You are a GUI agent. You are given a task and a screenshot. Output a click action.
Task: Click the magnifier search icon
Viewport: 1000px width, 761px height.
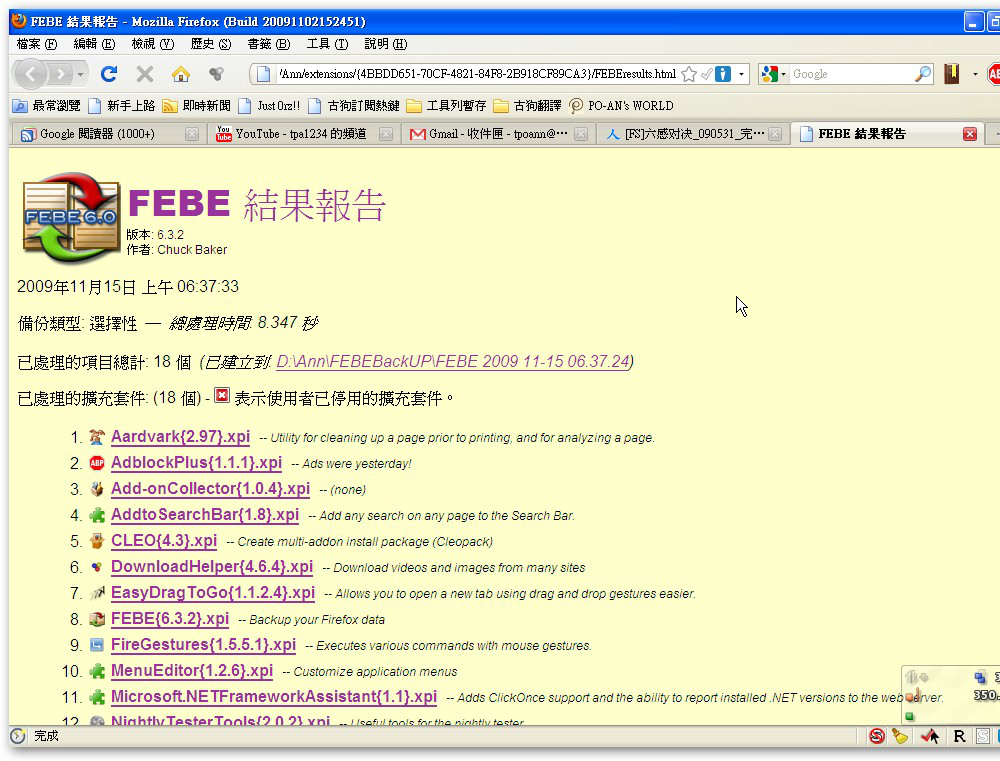(x=922, y=74)
